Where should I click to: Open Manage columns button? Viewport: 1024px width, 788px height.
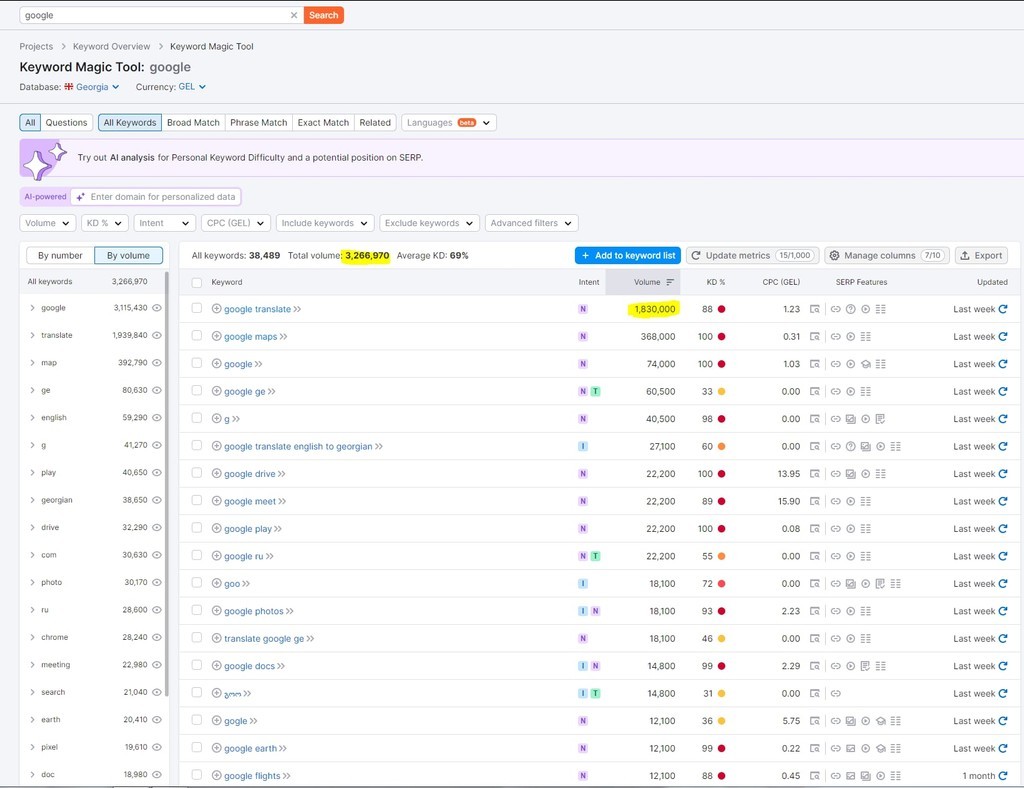[x=885, y=255]
